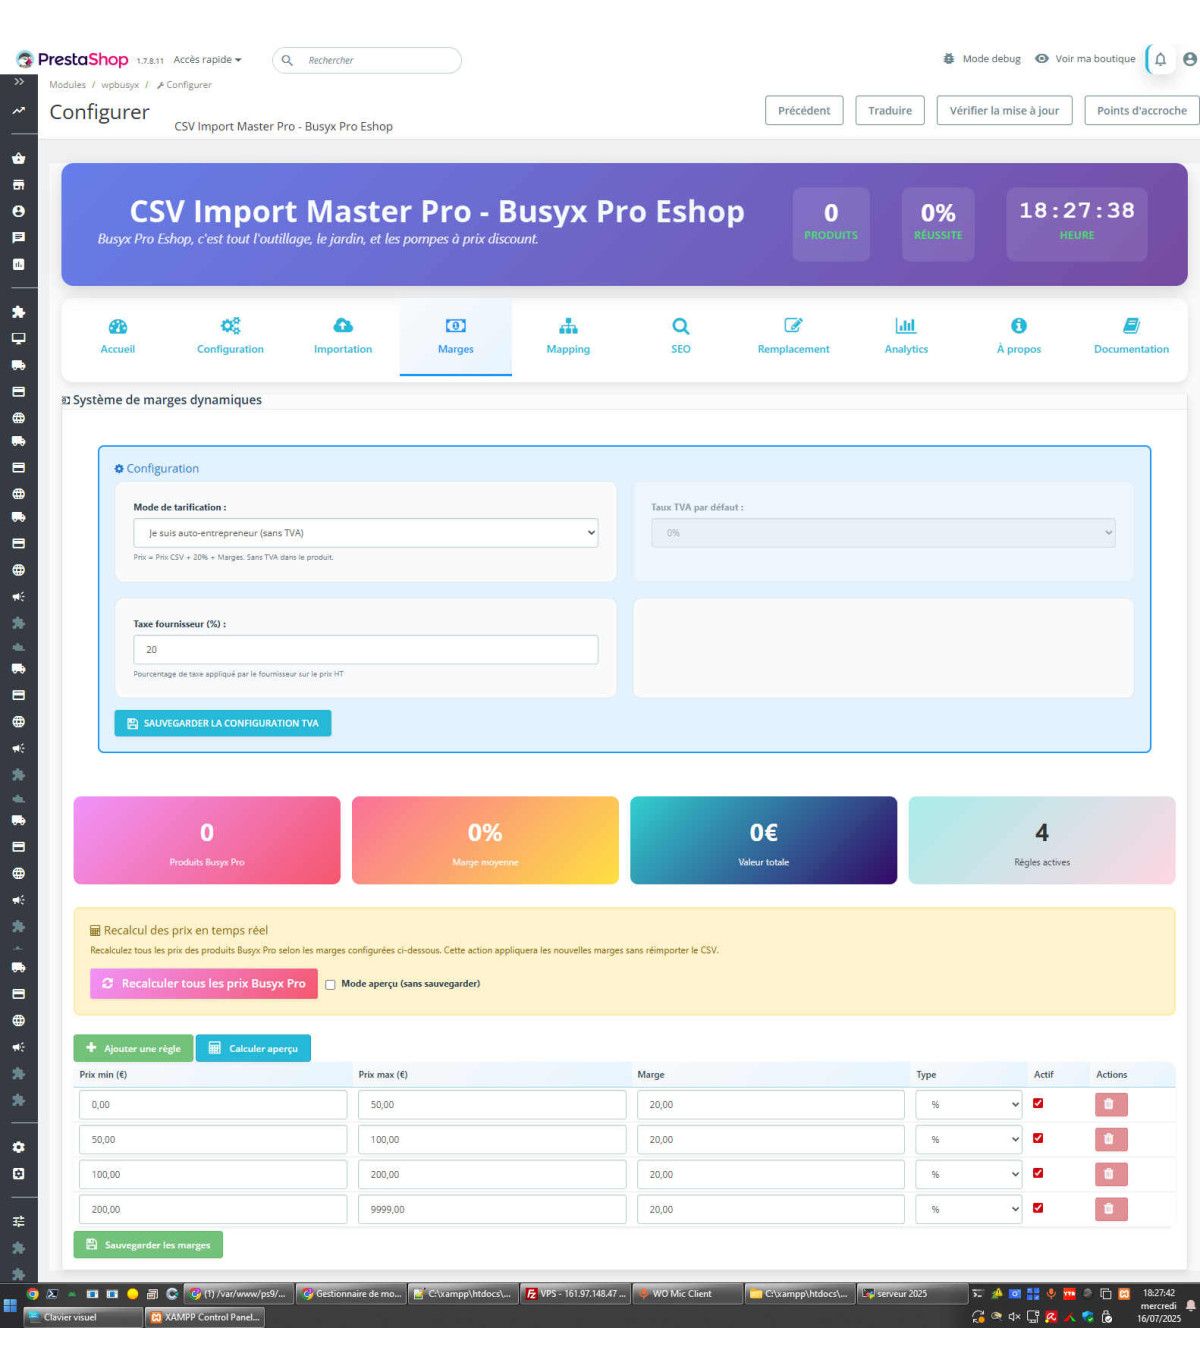Screen dimensions: 1200x1372
Task: Toggle Actif checkbox for the 0,00 rule
Action: click(1038, 1103)
